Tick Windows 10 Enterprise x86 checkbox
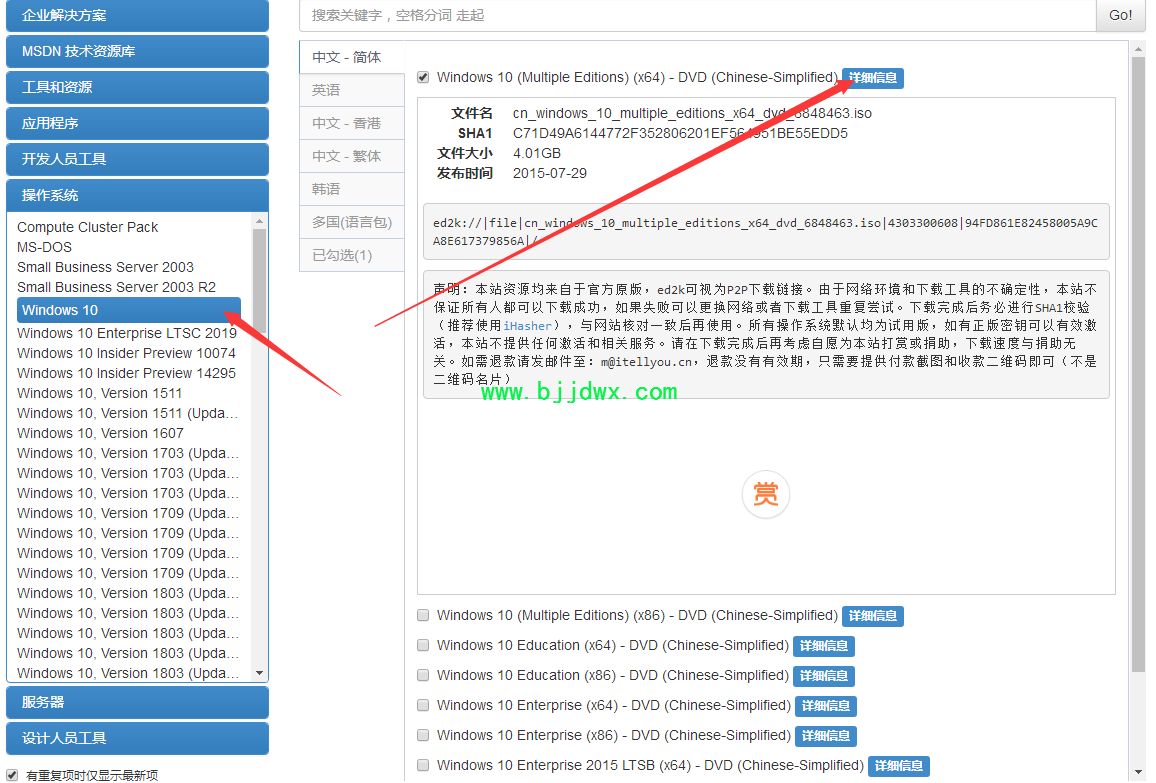Viewport: 1156px width, 783px height. click(x=423, y=735)
